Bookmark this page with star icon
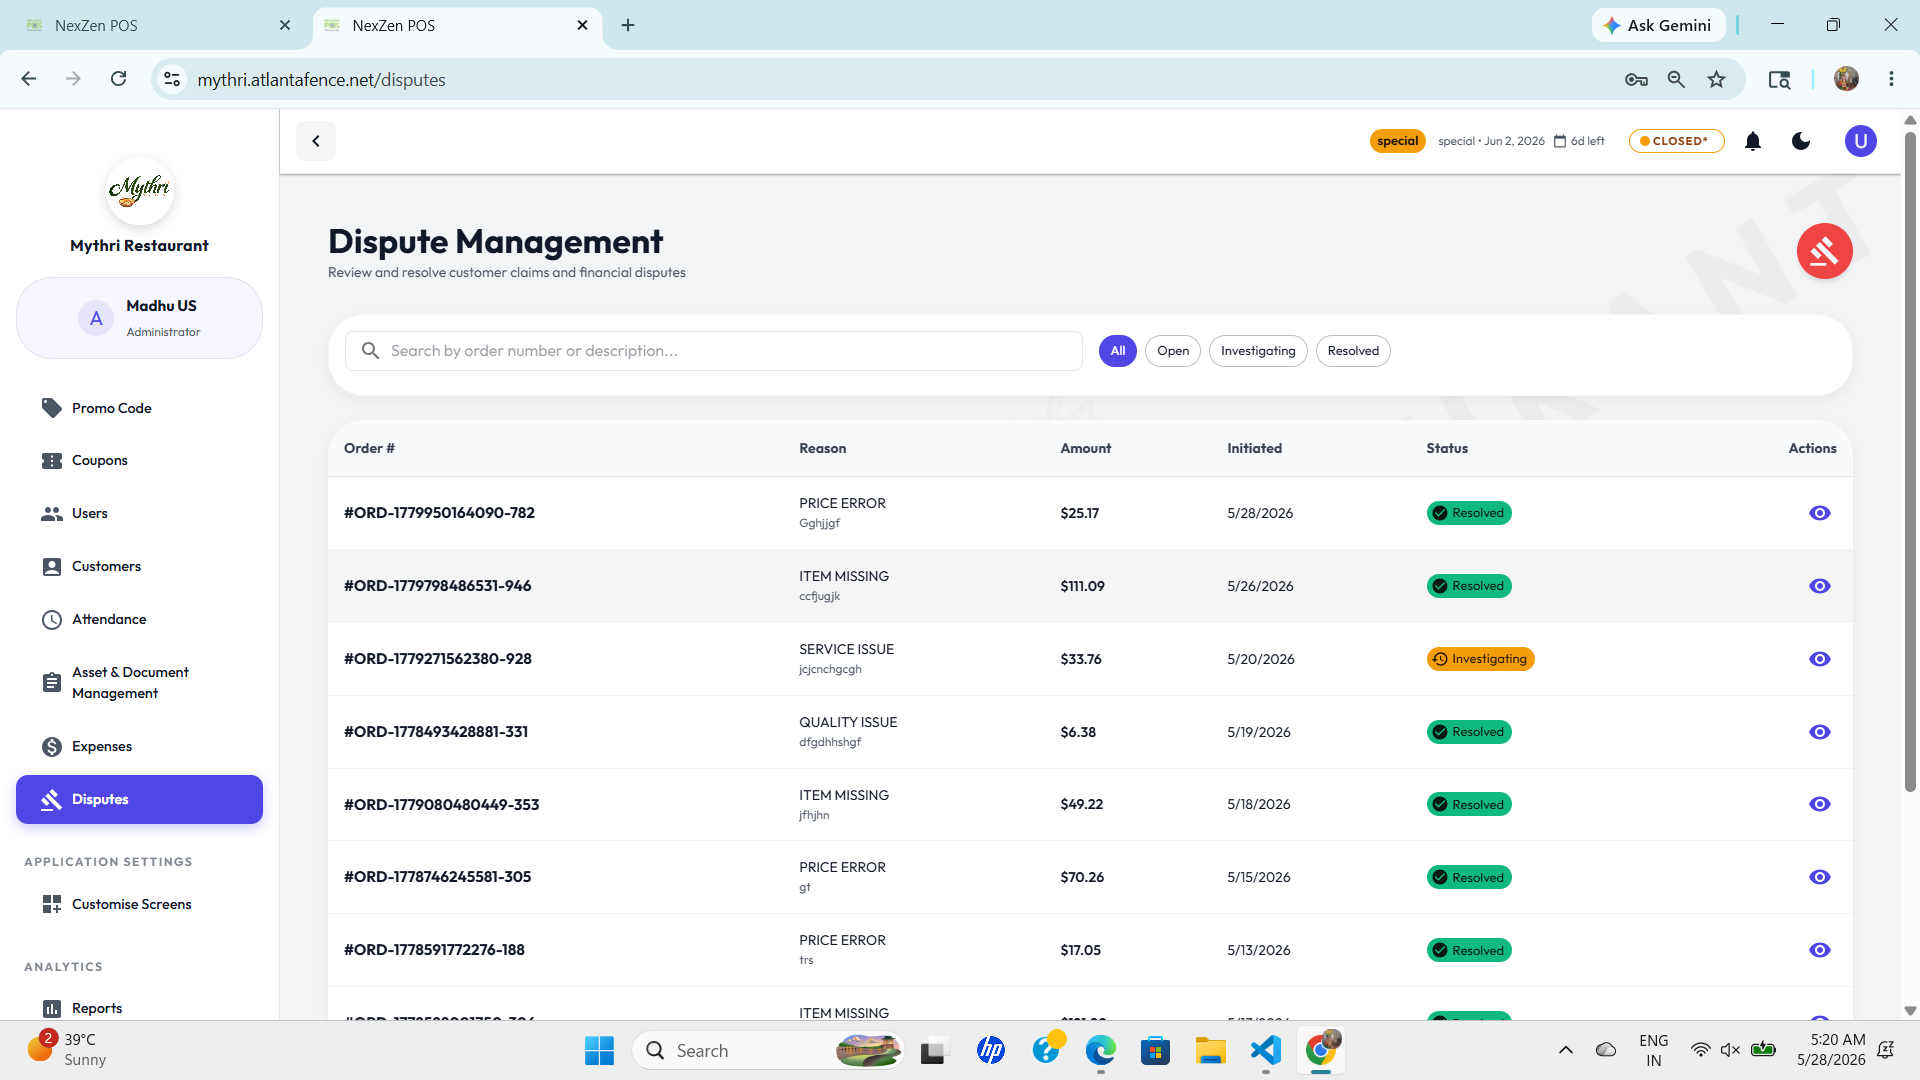This screenshot has width=1920, height=1080. (x=1716, y=80)
